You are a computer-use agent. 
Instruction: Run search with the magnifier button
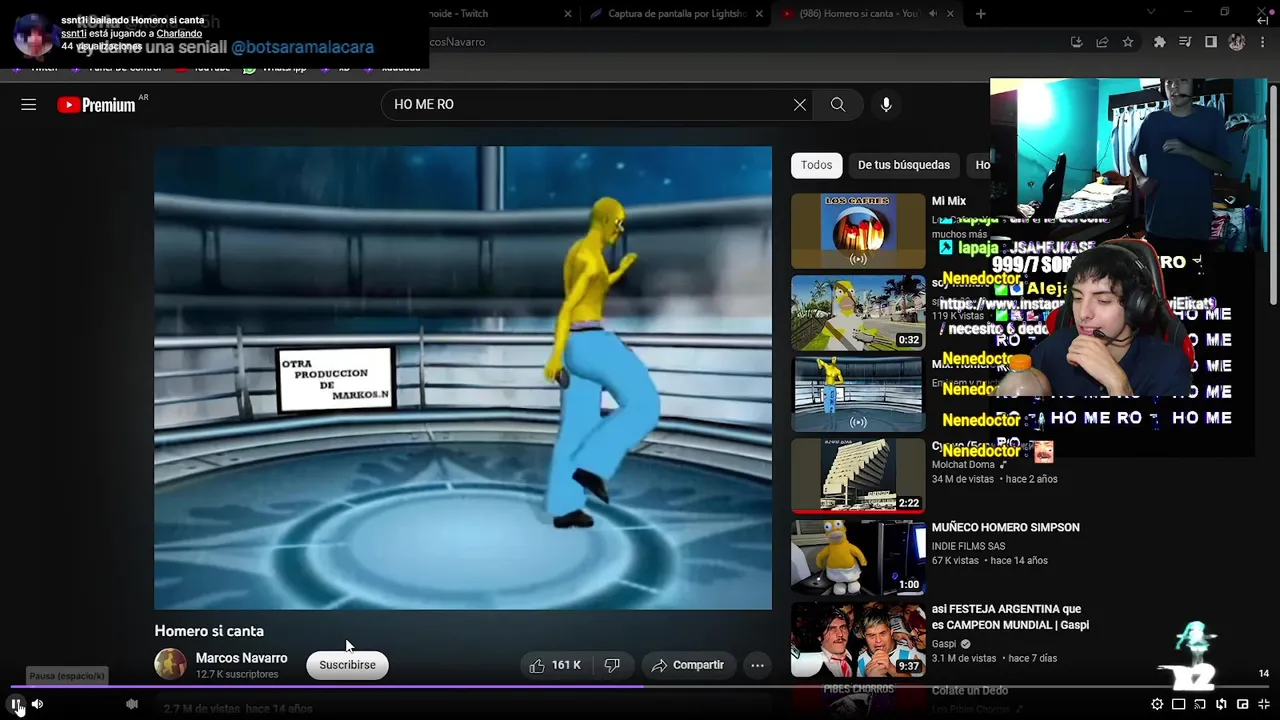pos(838,104)
